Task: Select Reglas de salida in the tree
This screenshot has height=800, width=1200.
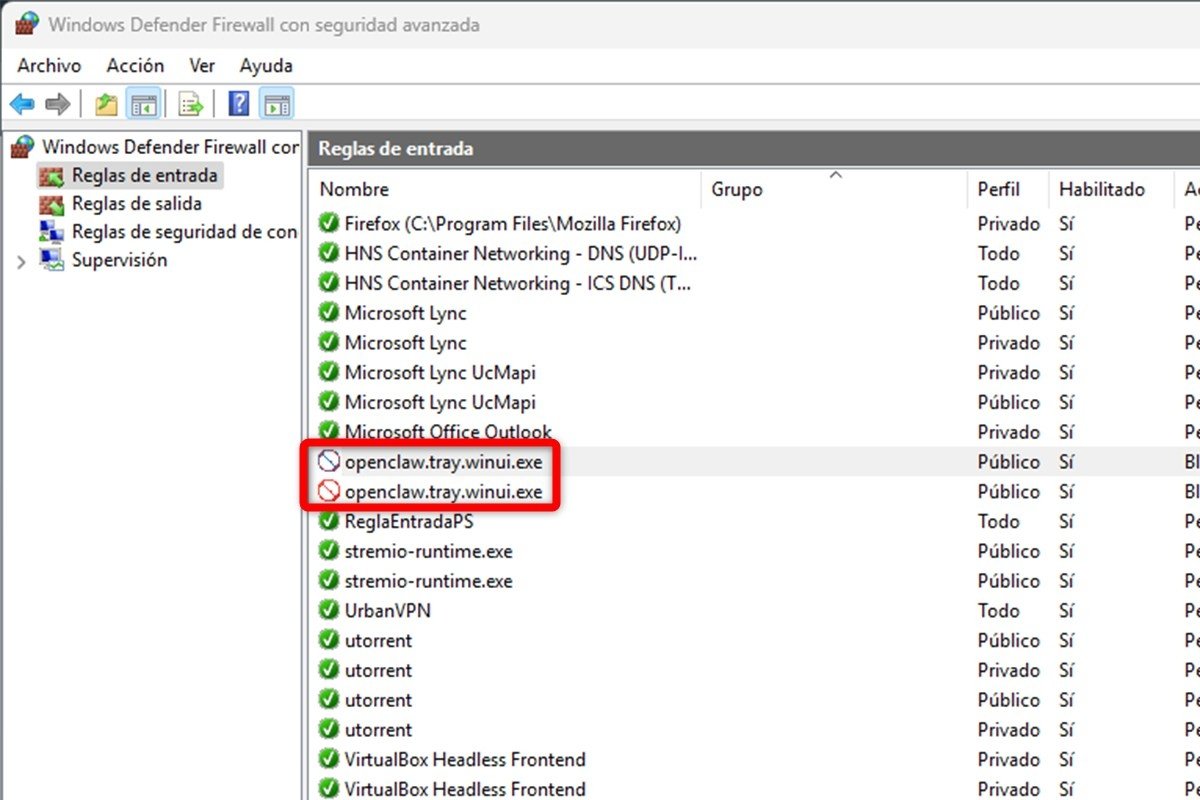Action: pos(136,204)
